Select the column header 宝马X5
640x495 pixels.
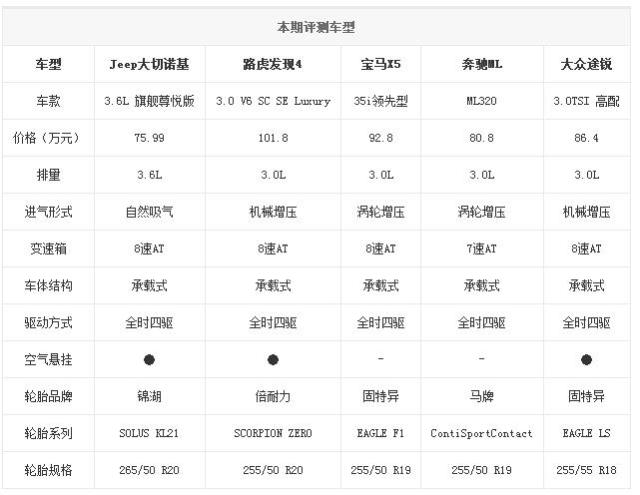[380, 64]
